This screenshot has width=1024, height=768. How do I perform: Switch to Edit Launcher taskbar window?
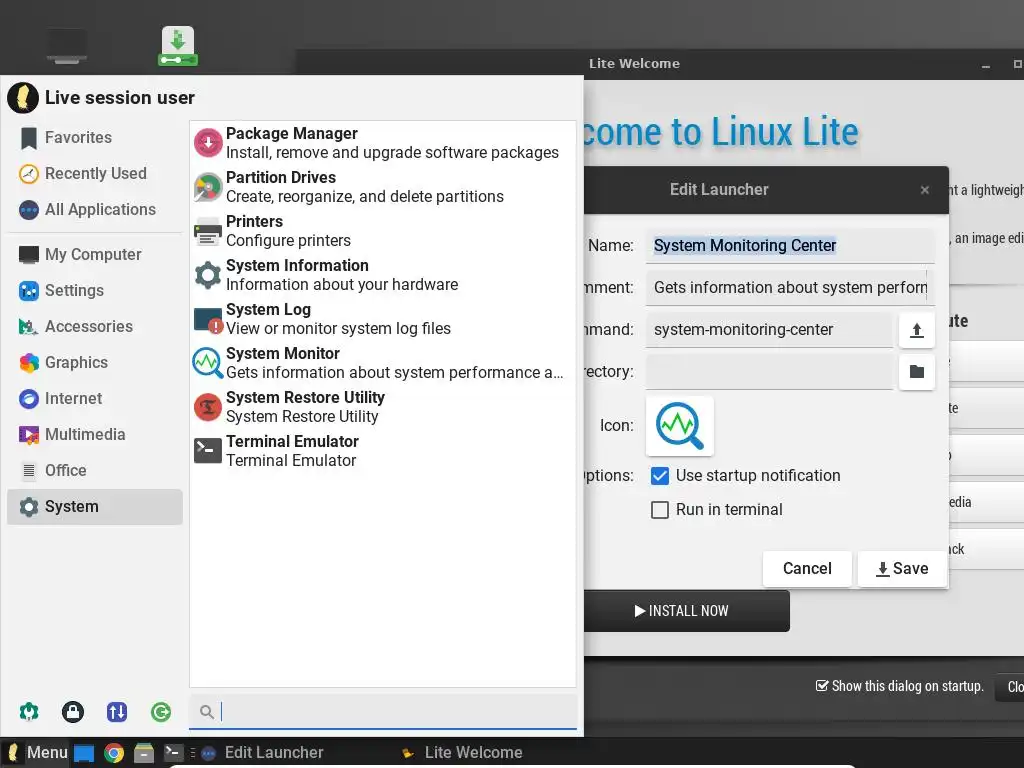point(264,753)
